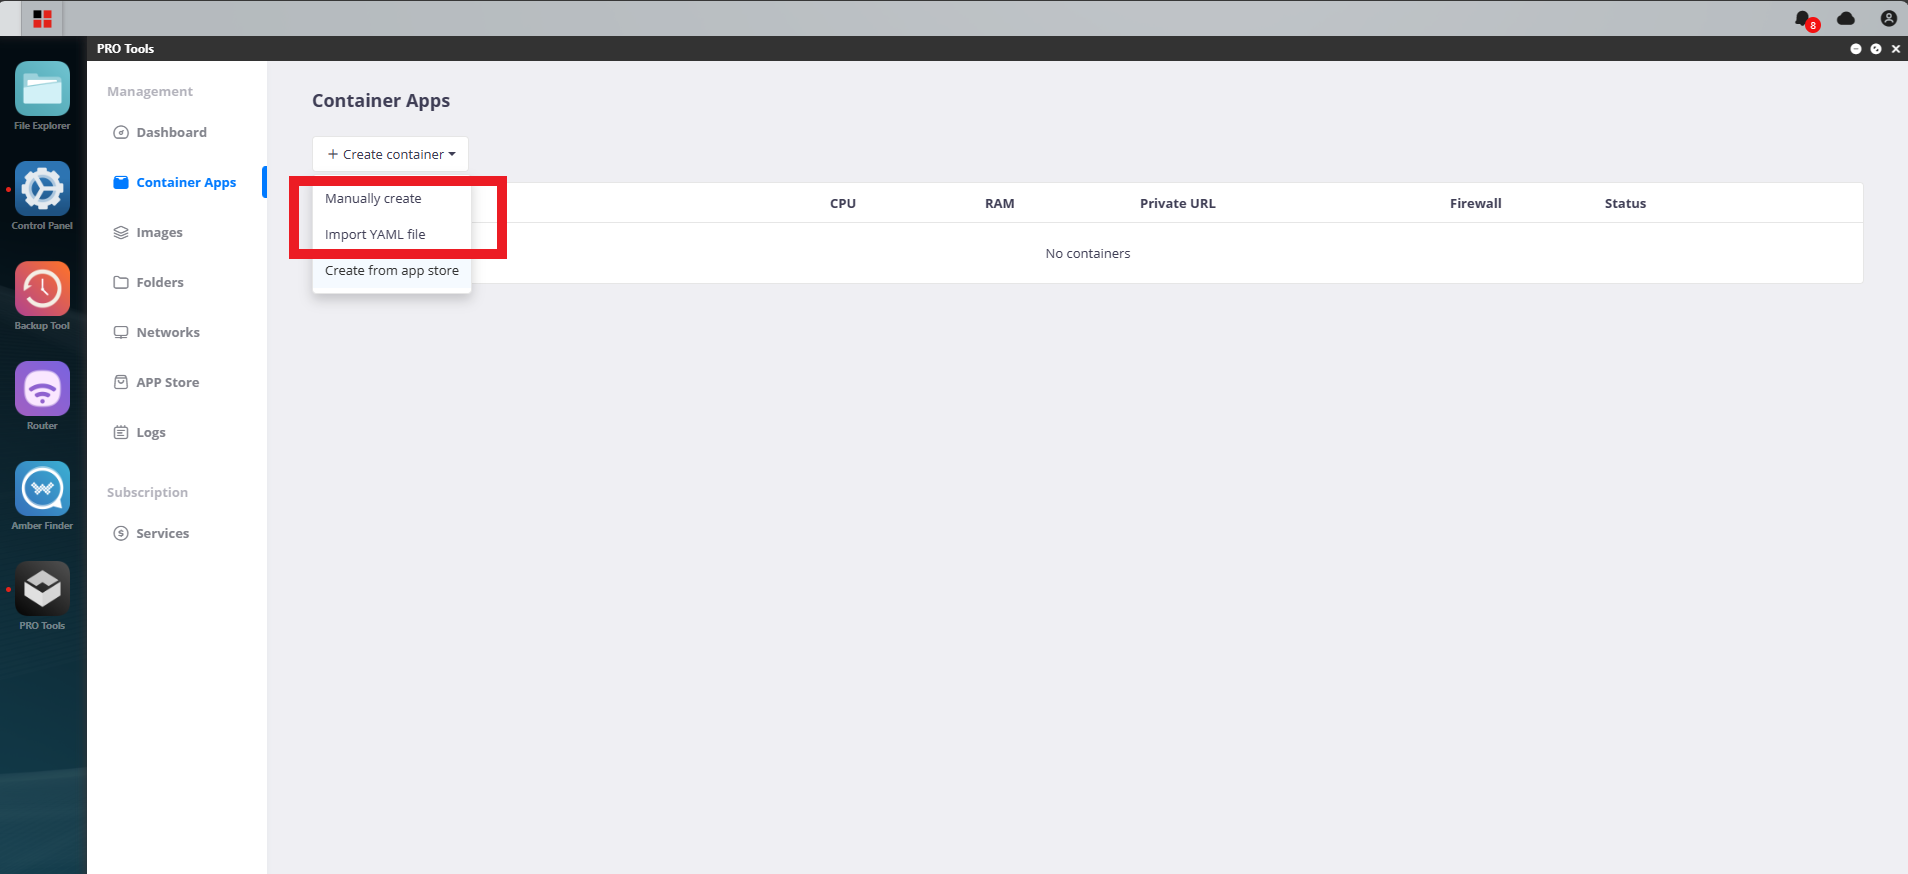This screenshot has height=874, width=1908.
Task: Click the red grid start menu icon
Action: click(42, 18)
